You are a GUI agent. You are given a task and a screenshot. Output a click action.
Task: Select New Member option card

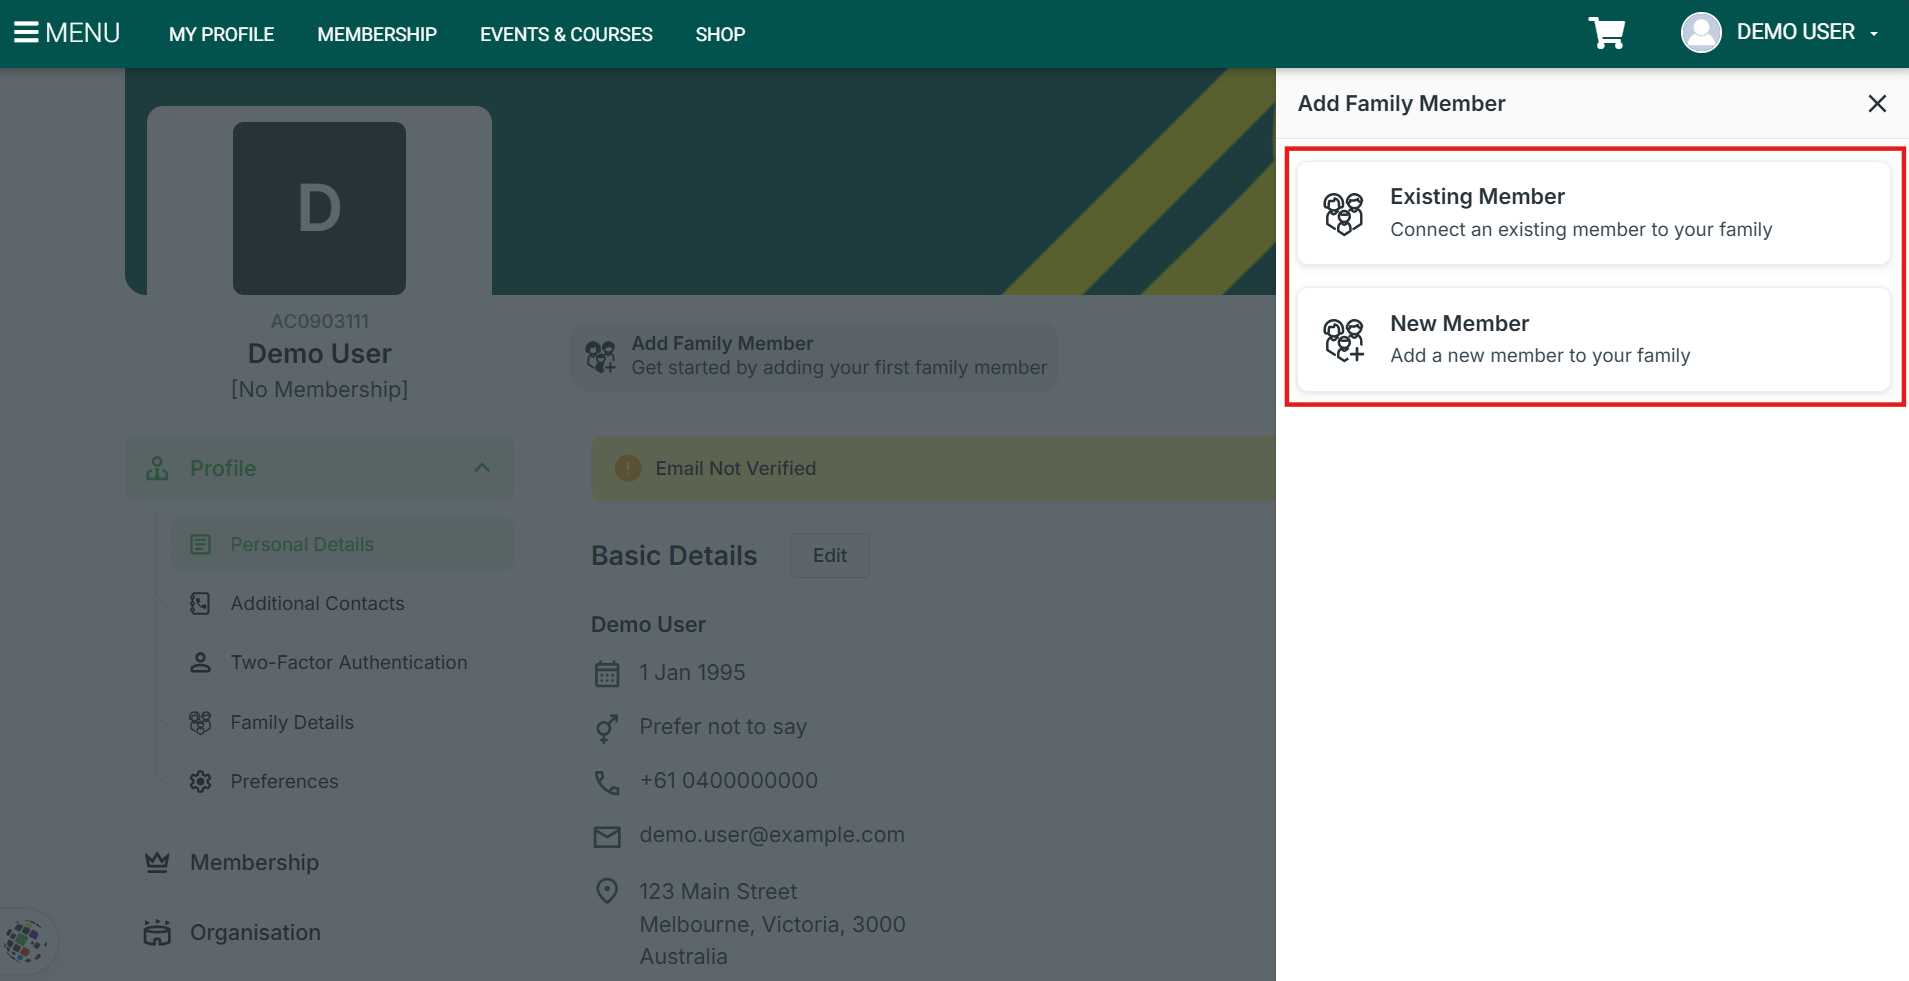point(1593,339)
